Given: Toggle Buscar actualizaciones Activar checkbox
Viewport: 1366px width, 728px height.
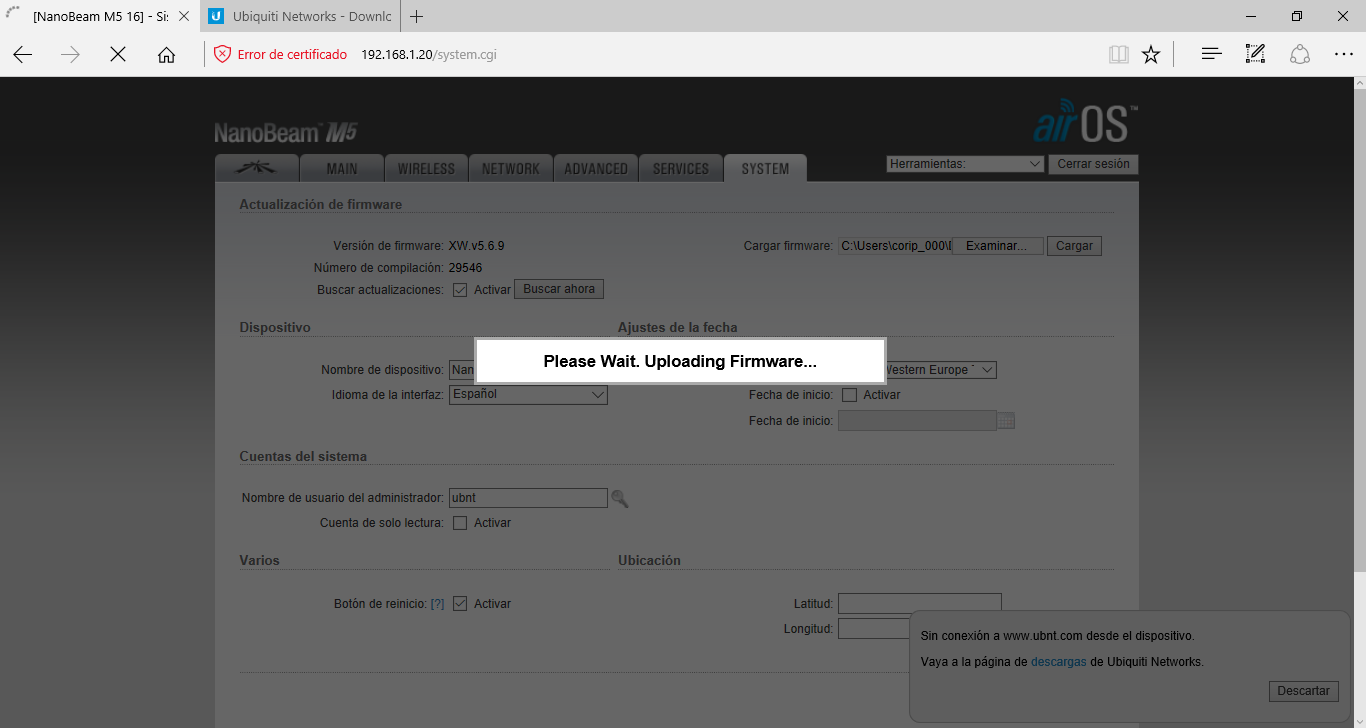Looking at the screenshot, I should (460, 290).
